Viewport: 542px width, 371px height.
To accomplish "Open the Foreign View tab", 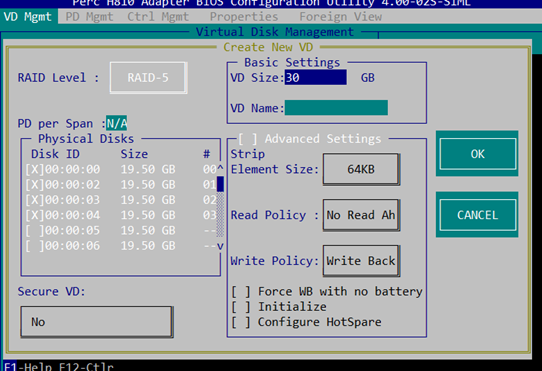I will pyautogui.click(x=340, y=17).
